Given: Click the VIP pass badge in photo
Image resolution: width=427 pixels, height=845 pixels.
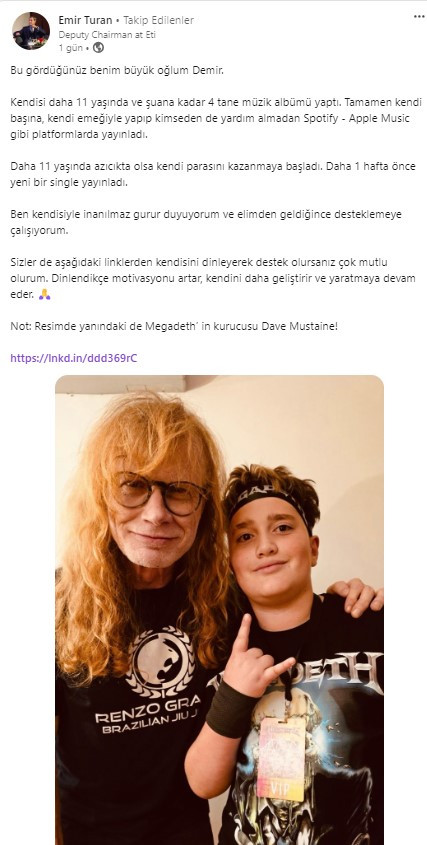Looking at the screenshot, I should click(280, 759).
